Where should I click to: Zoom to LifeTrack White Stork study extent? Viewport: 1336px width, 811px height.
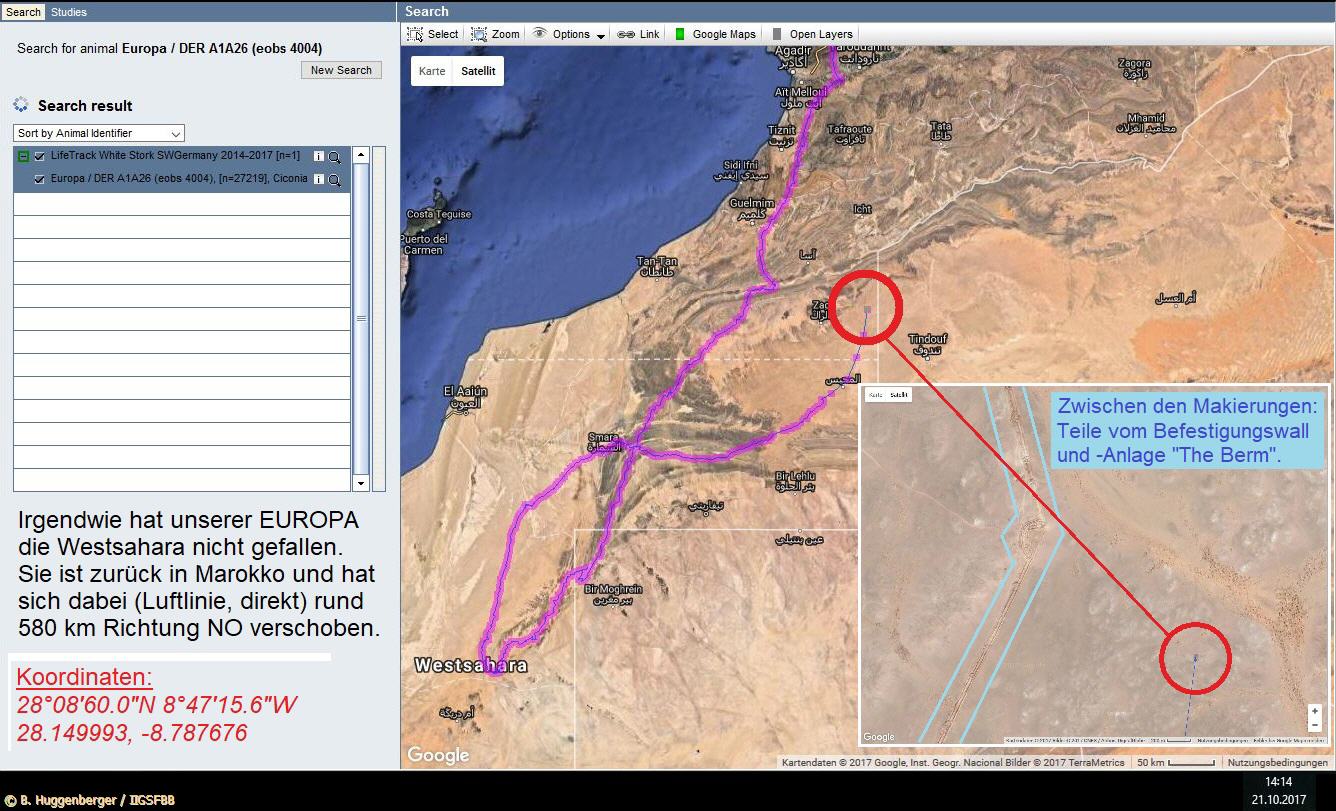click(x=335, y=157)
